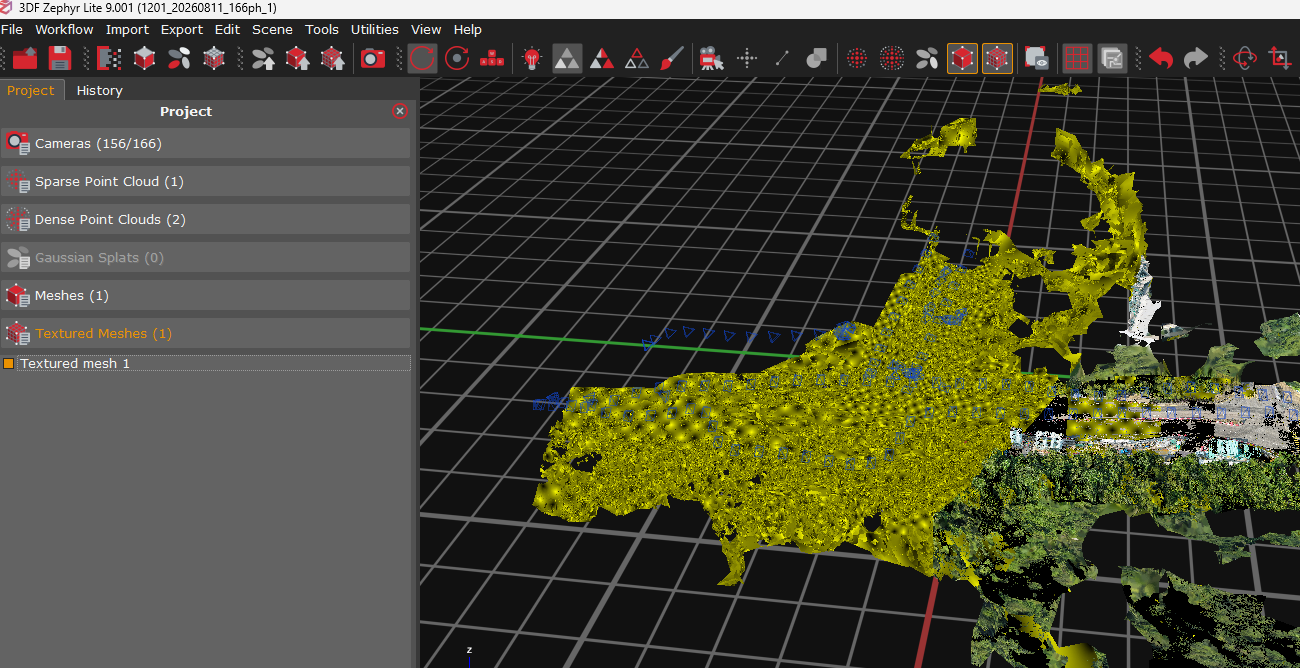Open the Utilities menu
The image size is (1300, 668).
coord(375,29)
